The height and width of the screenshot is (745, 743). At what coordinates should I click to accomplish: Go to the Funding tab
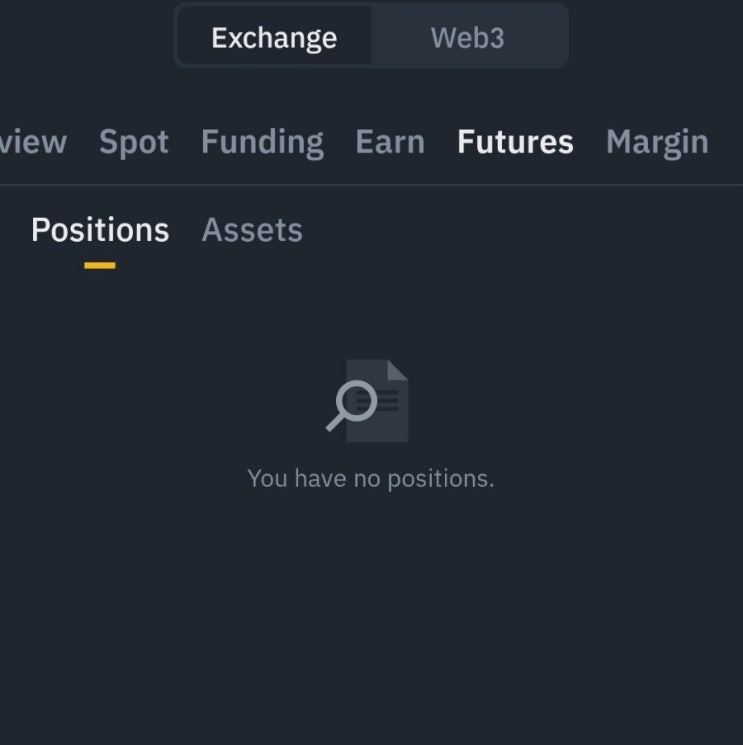pos(262,142)
